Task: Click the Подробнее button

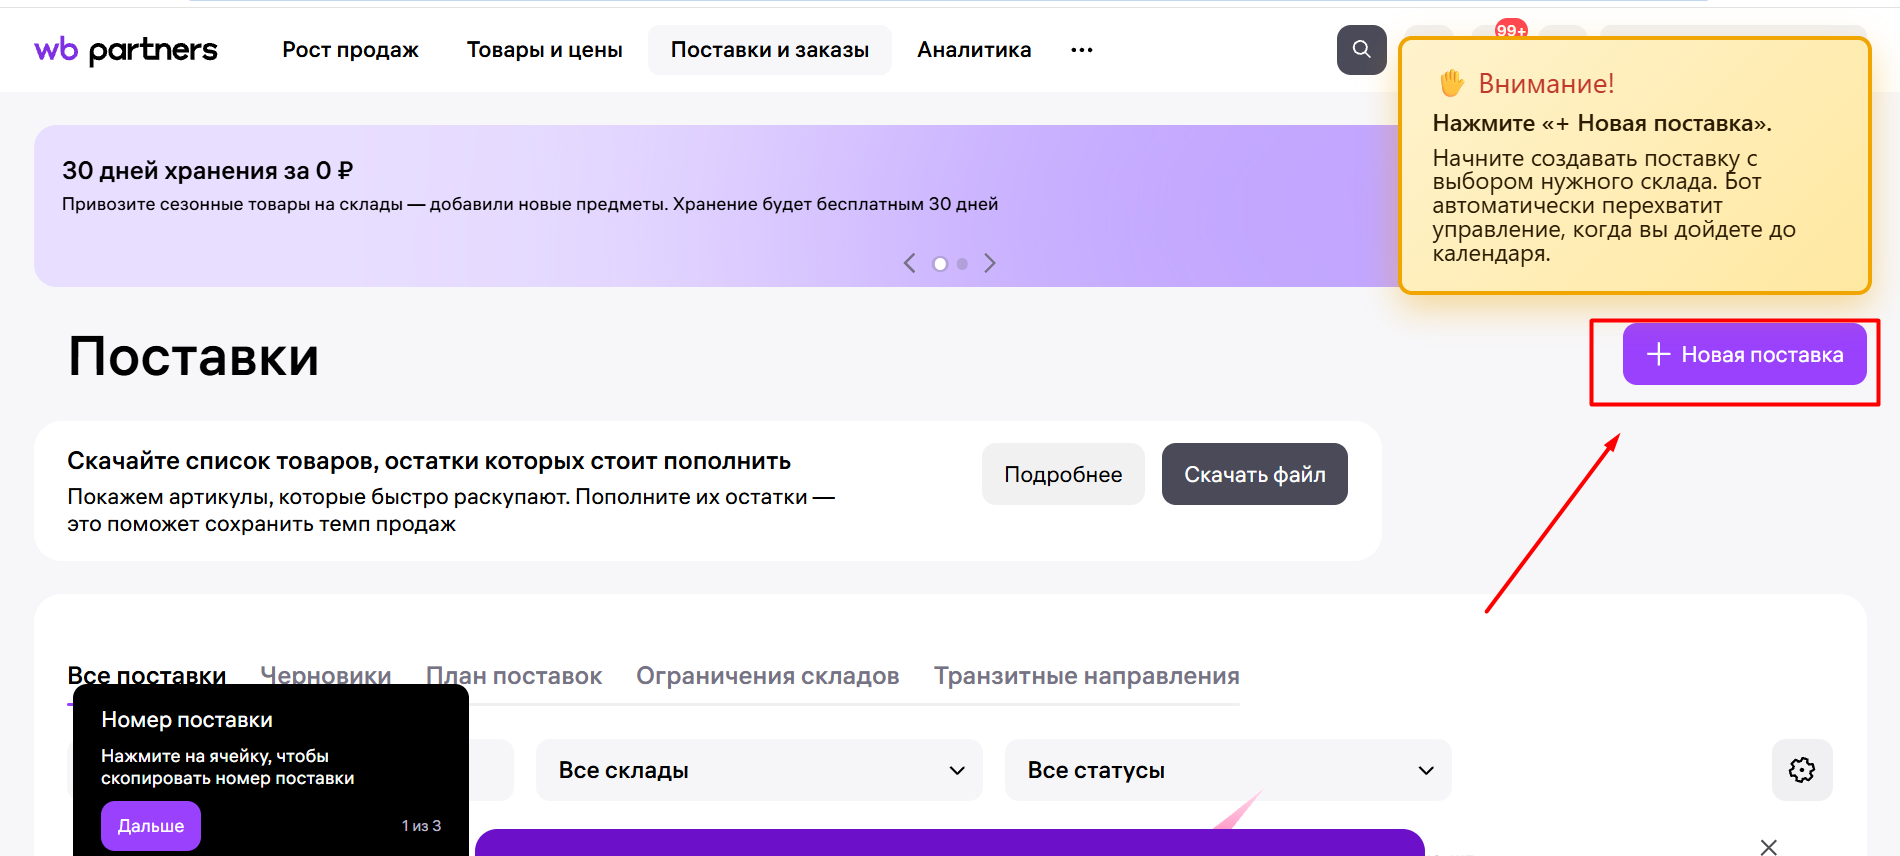Action: 1063,474
